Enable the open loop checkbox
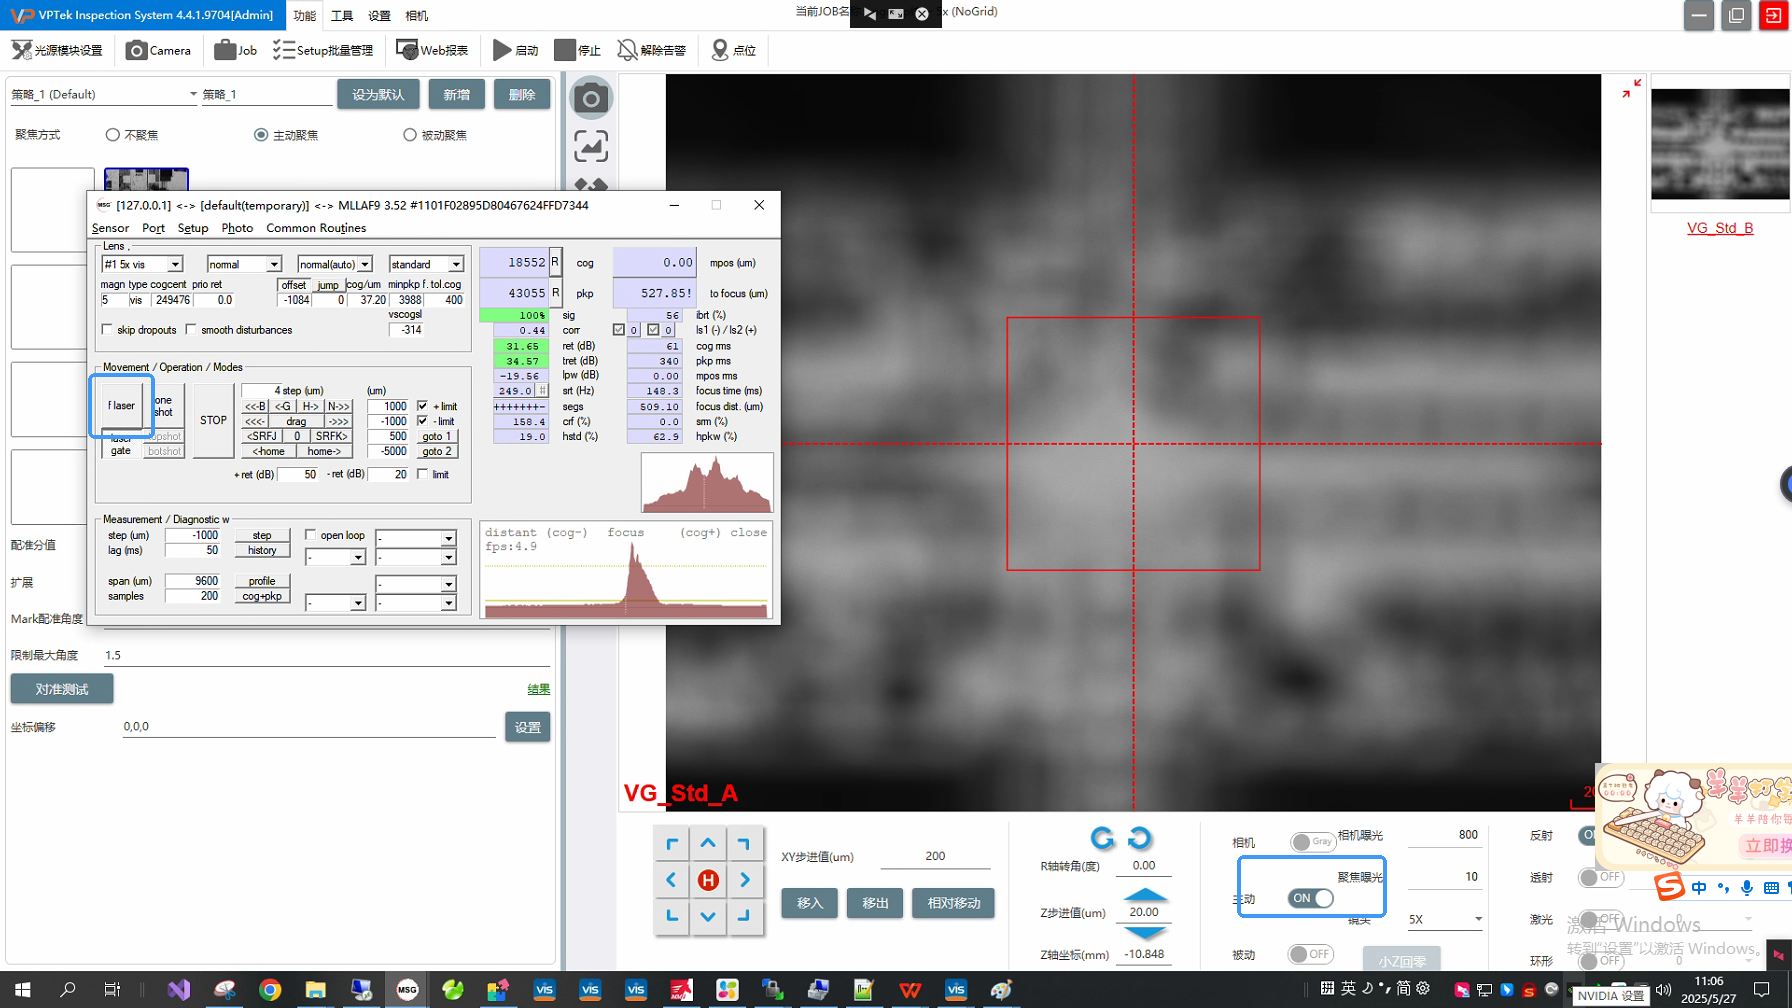1792x1008 pixels. click(x=310, y=535)
